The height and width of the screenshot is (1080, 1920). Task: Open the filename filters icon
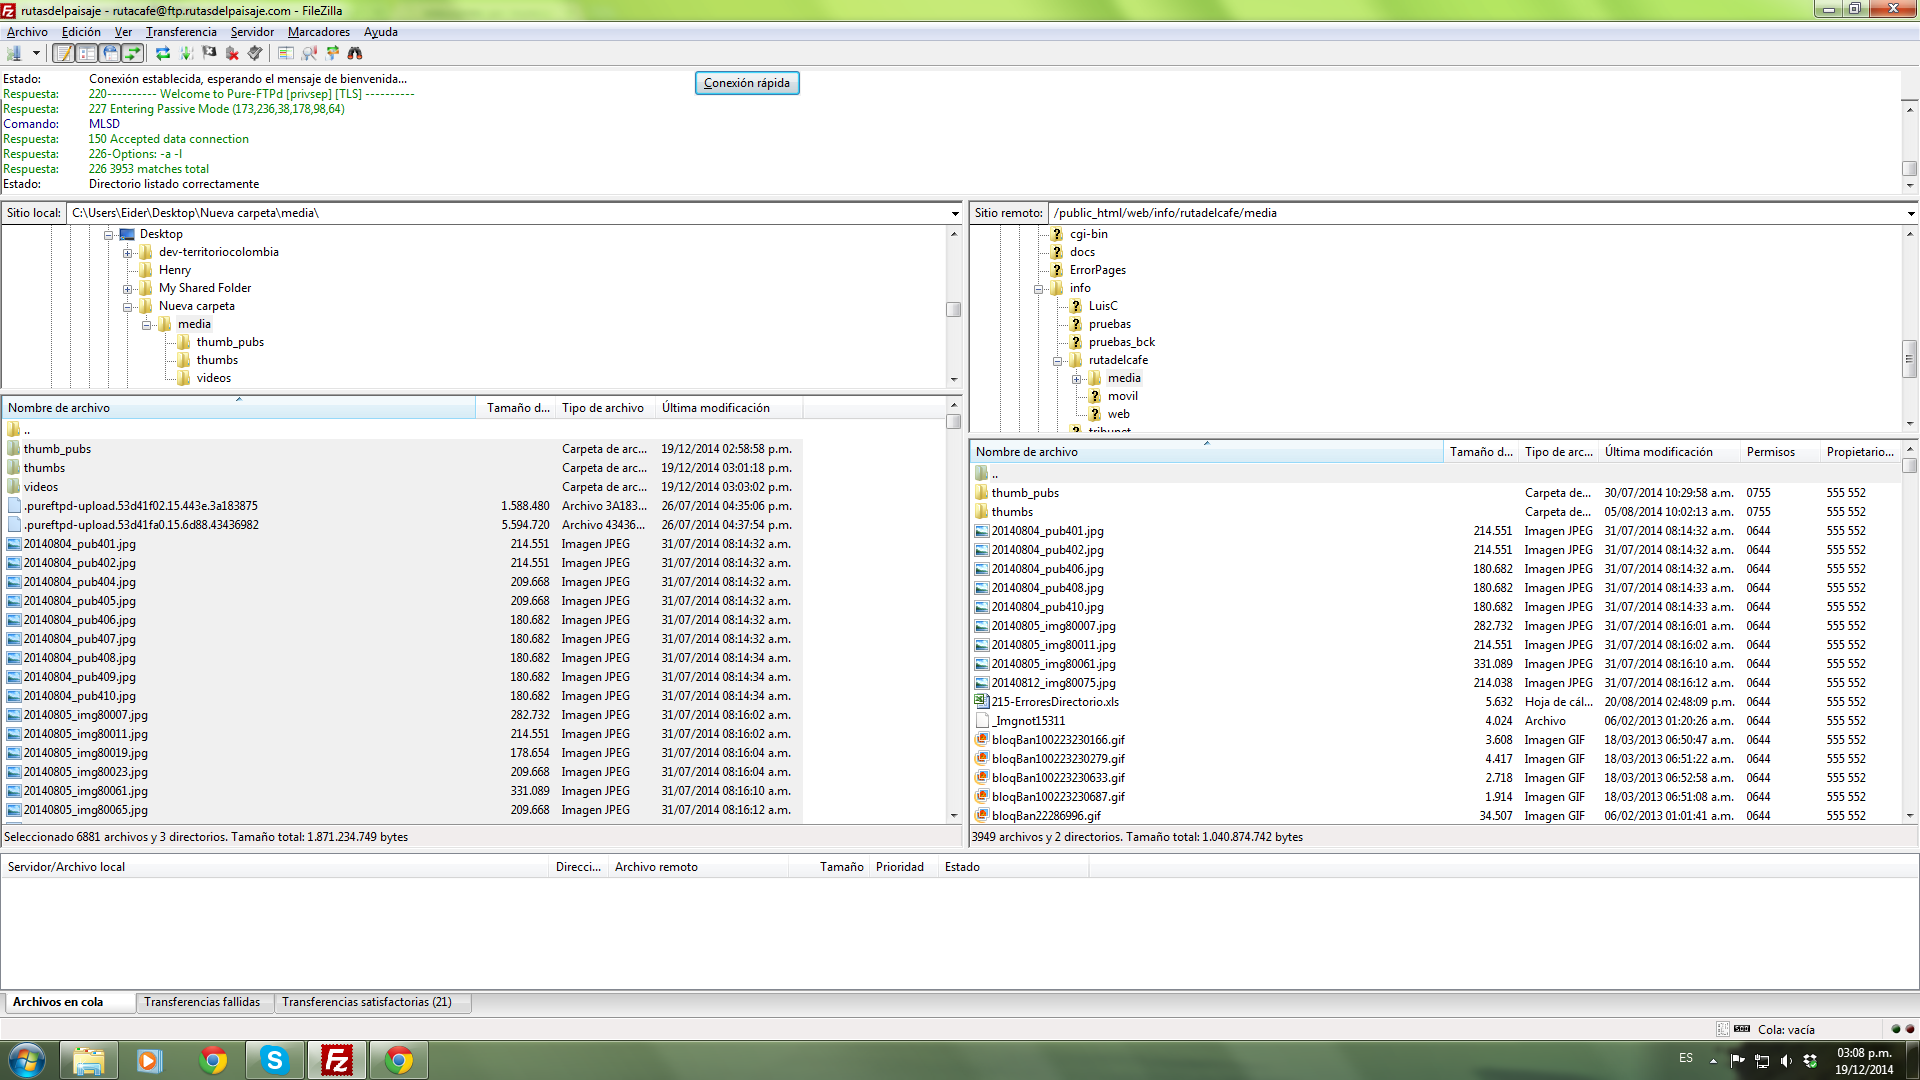[x=309, y=53]
